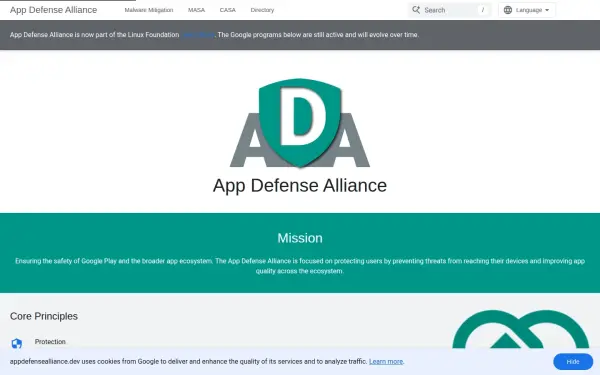600x375 pixels.
Task: Click the globe language icon
Action: tap(508, 10)
